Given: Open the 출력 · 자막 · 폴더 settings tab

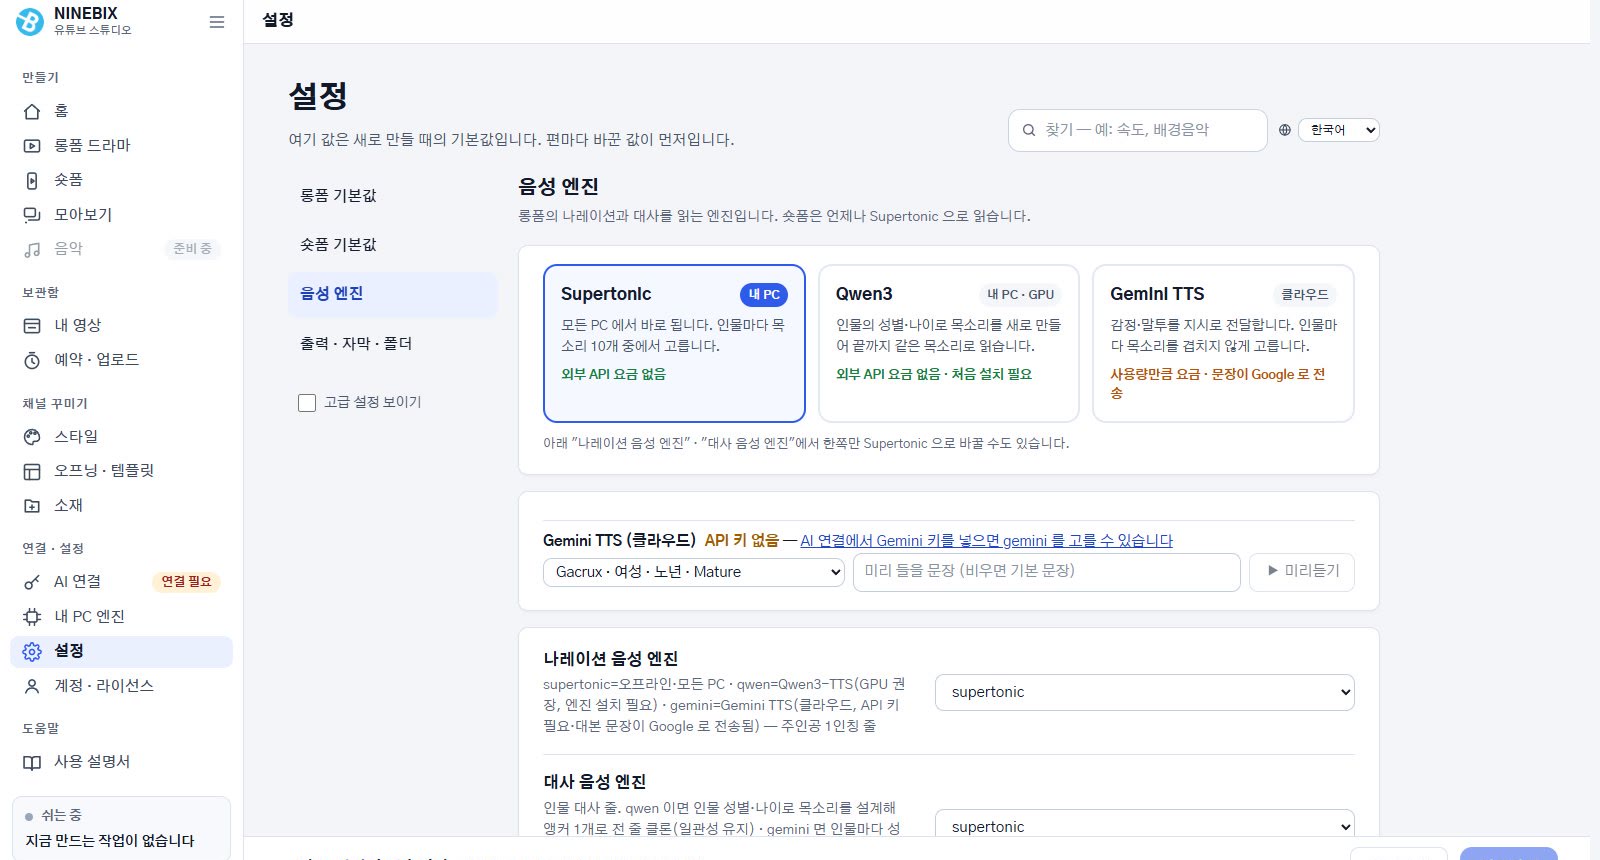Looking at the screenshot, I should point(392,344).
